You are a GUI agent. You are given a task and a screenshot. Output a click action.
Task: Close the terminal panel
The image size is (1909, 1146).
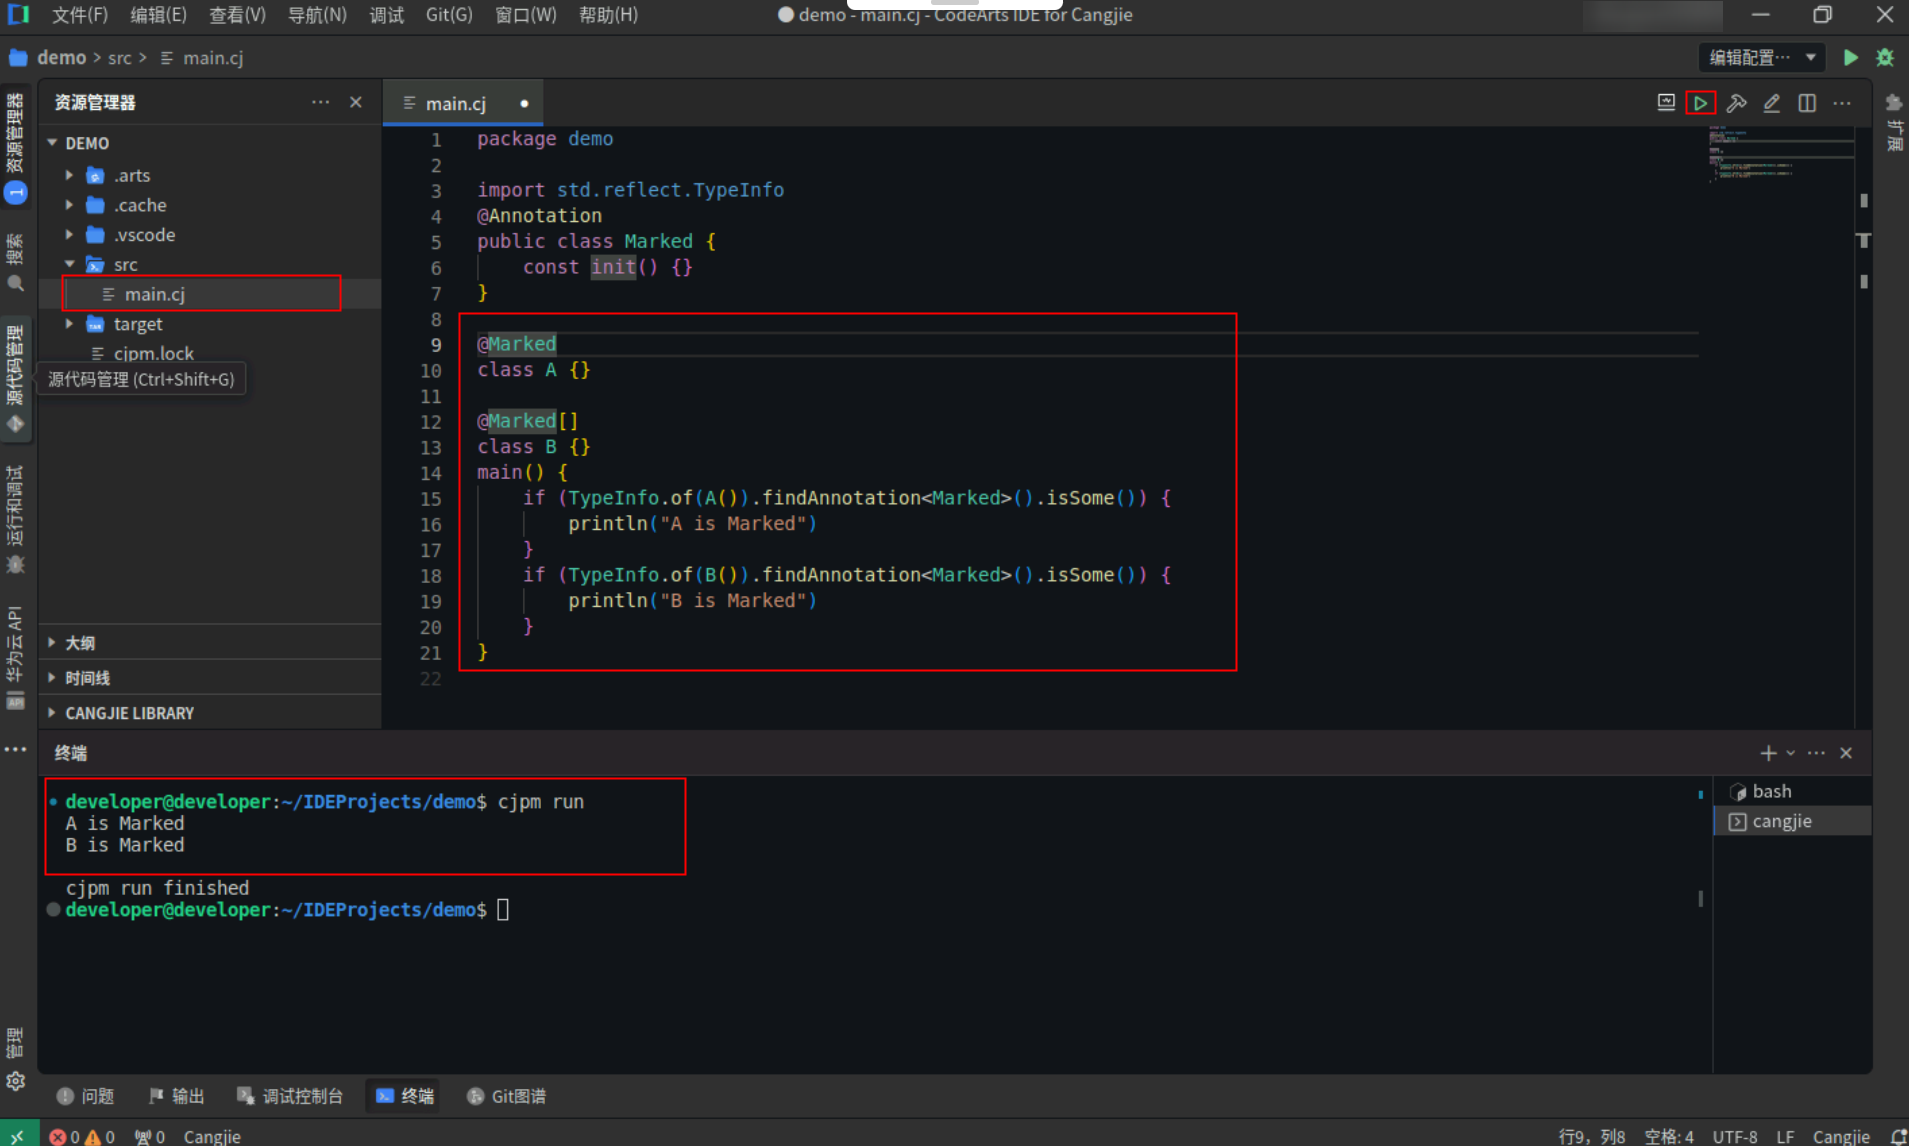[x=1846, y=753]
